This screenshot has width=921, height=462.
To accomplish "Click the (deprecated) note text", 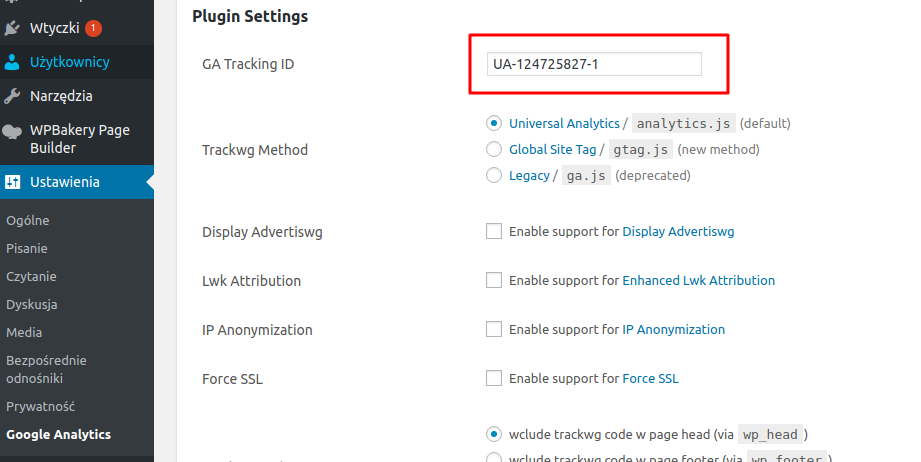I will (653, 176).
